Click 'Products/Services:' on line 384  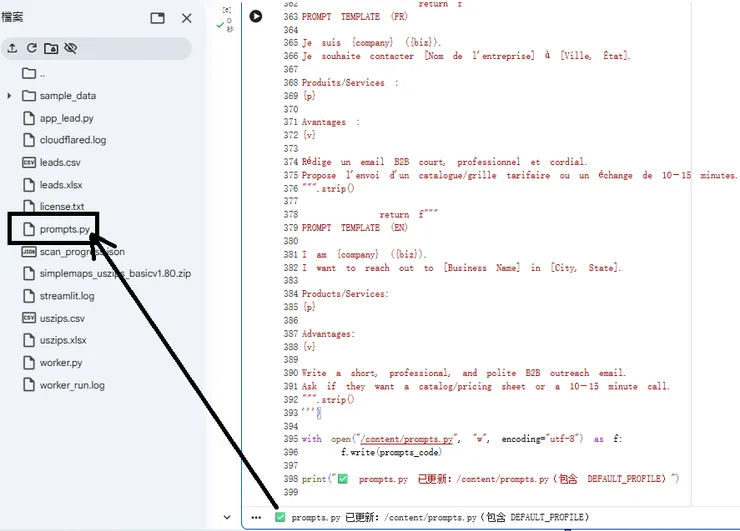click(x=345, y=294)
